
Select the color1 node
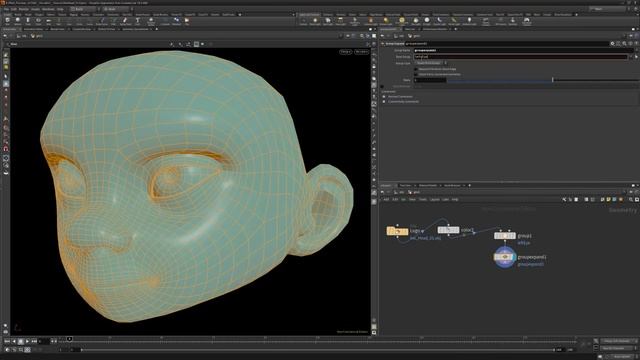tap(448, 230)
